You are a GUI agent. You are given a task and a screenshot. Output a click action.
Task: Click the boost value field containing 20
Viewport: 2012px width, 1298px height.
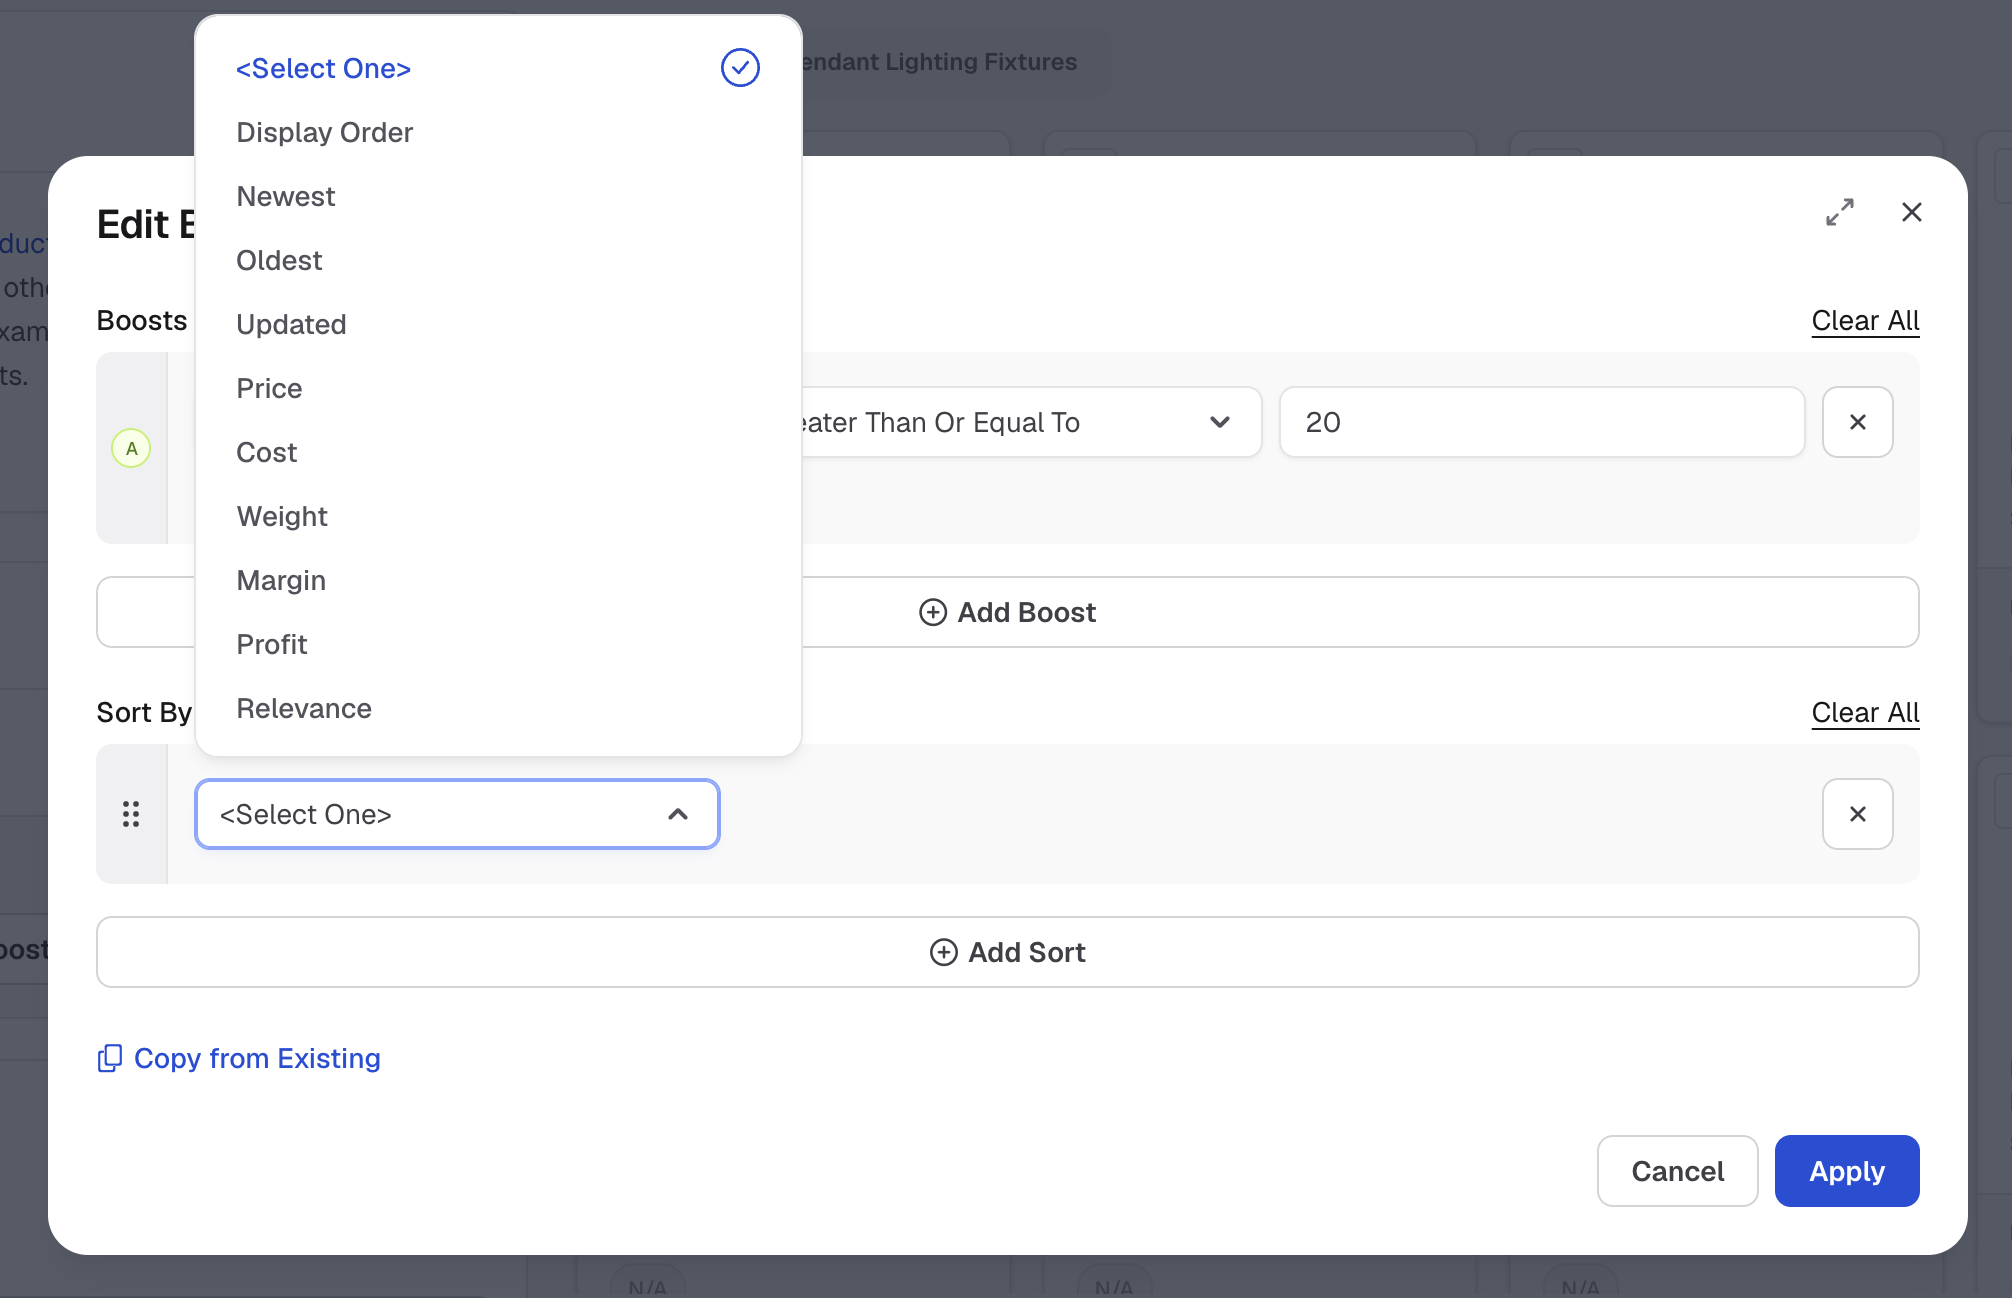point(1542,422)
